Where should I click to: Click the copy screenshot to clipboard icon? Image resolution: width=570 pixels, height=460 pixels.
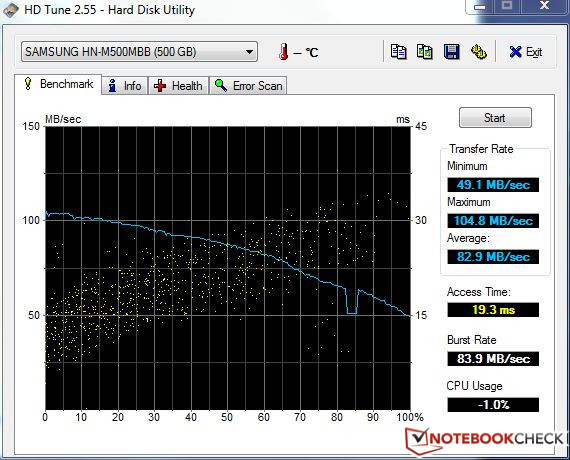425,52
